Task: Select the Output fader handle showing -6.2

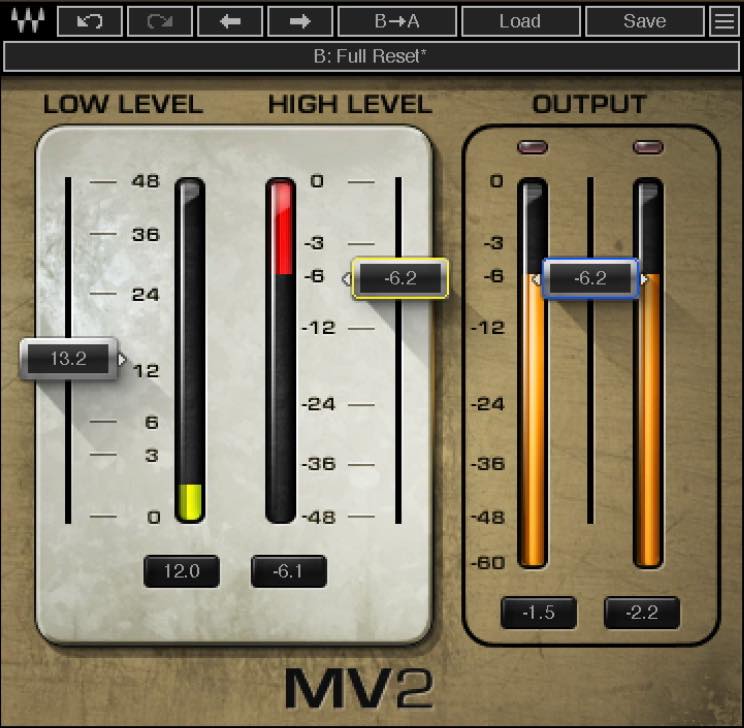Action: pyautogui.click(x=590, y=278)
